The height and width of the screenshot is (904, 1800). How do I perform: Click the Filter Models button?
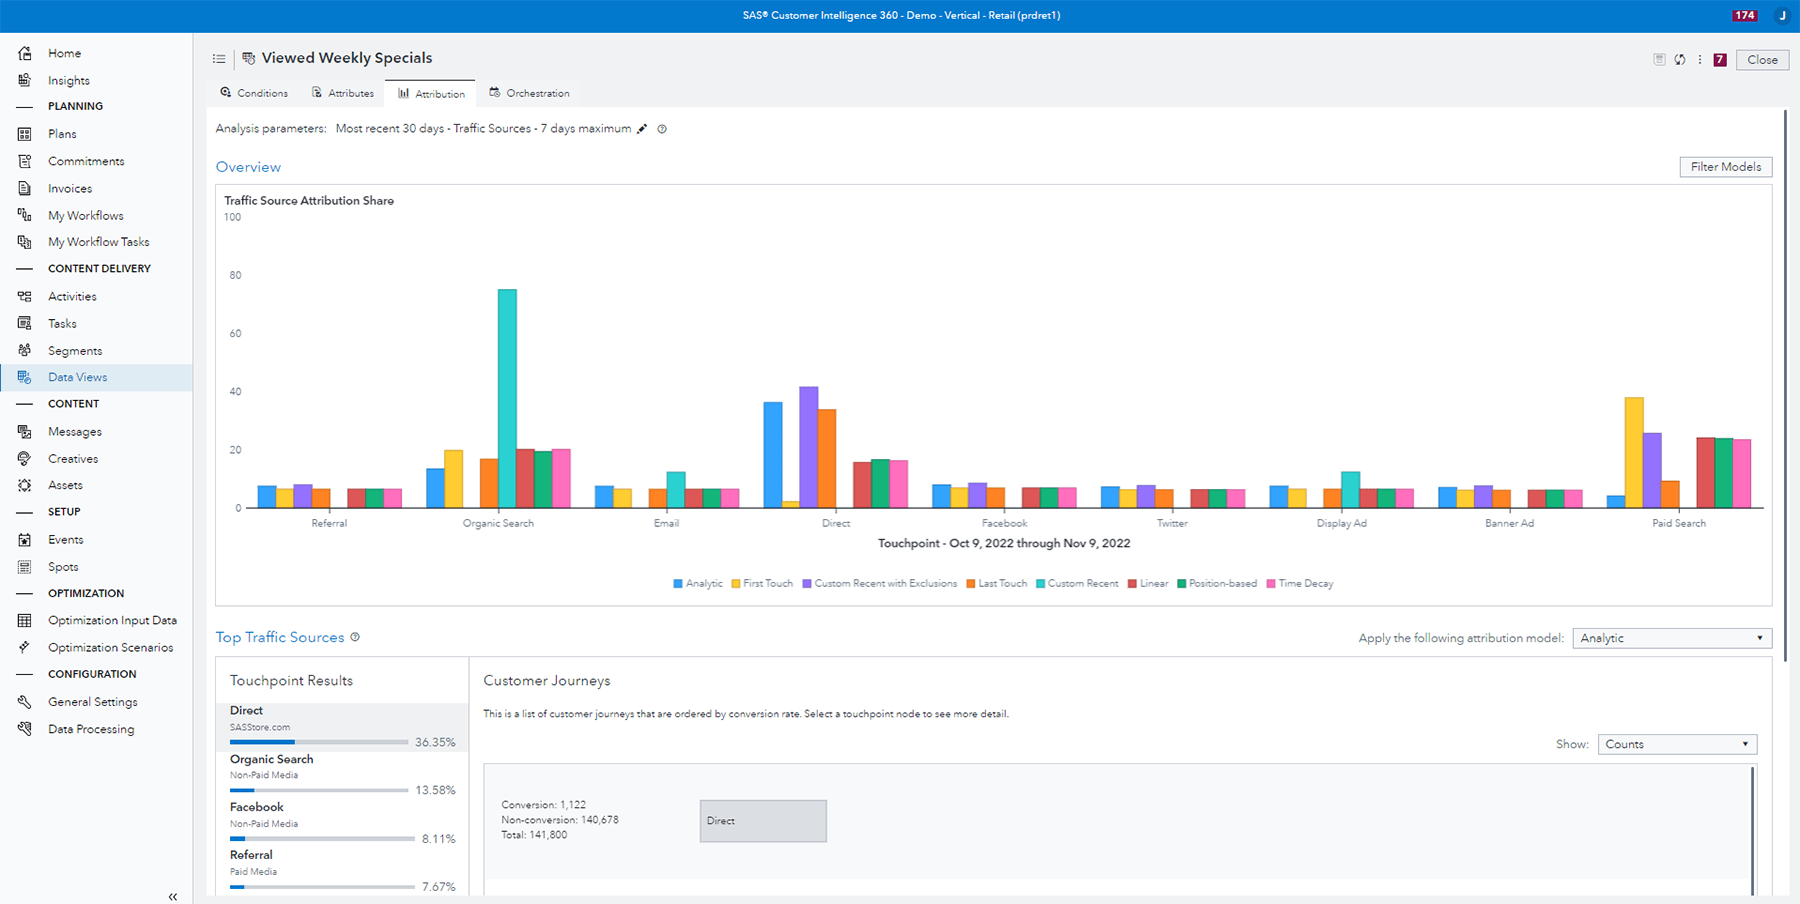click(1725, 167)
